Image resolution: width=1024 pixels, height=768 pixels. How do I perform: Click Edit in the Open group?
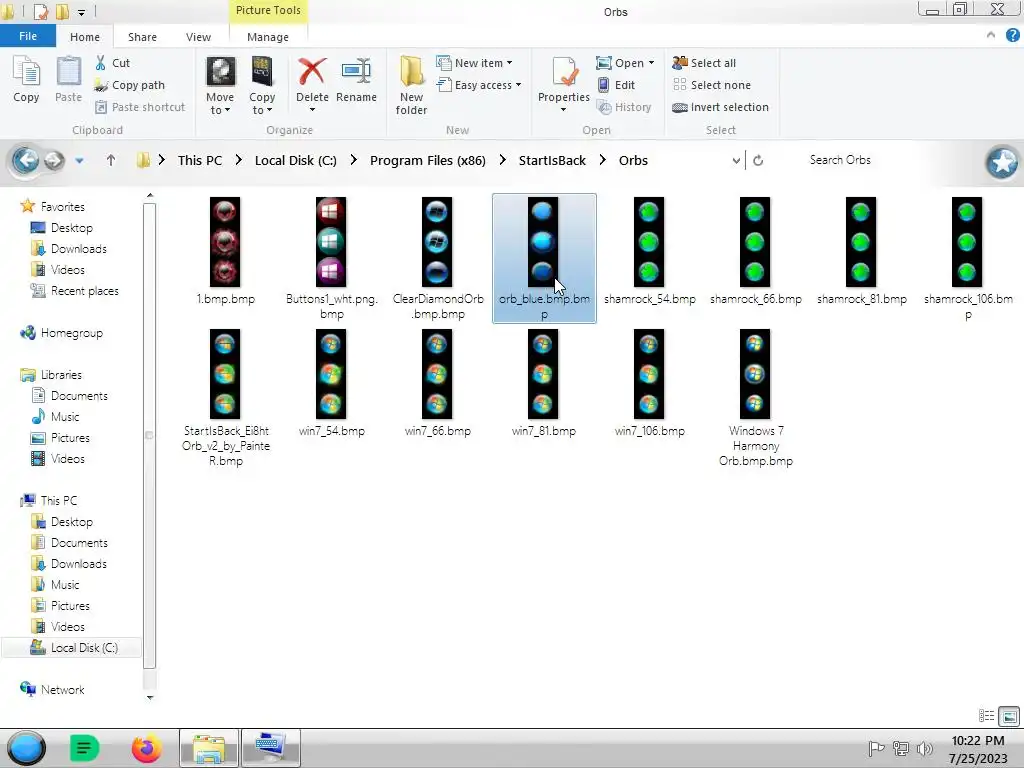coord(616,85)
